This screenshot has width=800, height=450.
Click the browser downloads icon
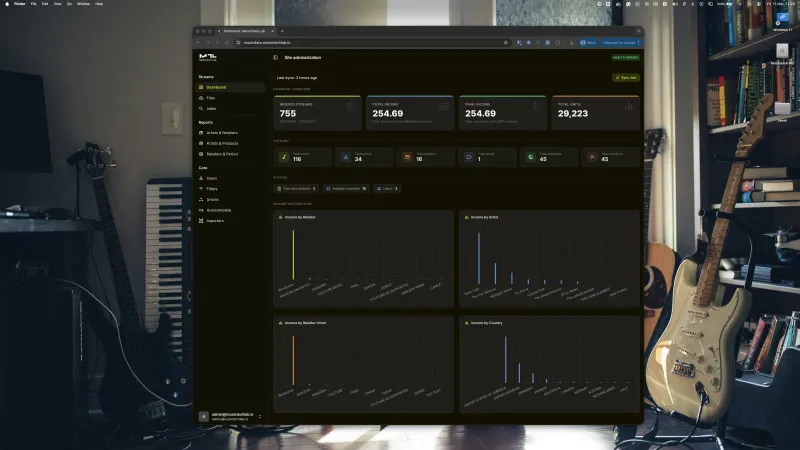[x=571, y=43]
